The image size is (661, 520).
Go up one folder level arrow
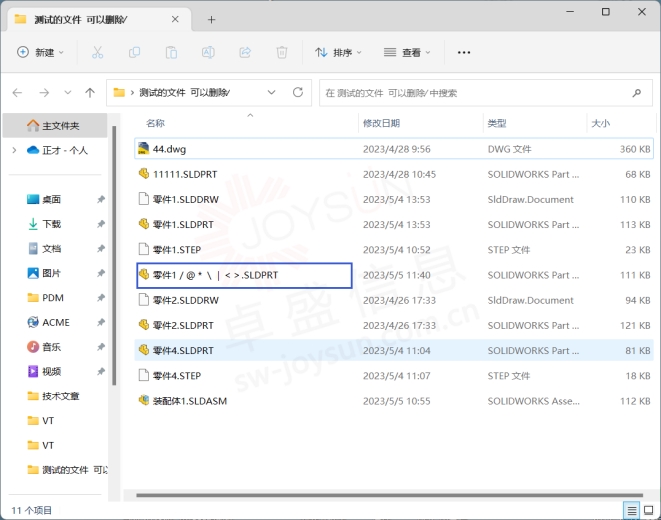tap(90, 92)
